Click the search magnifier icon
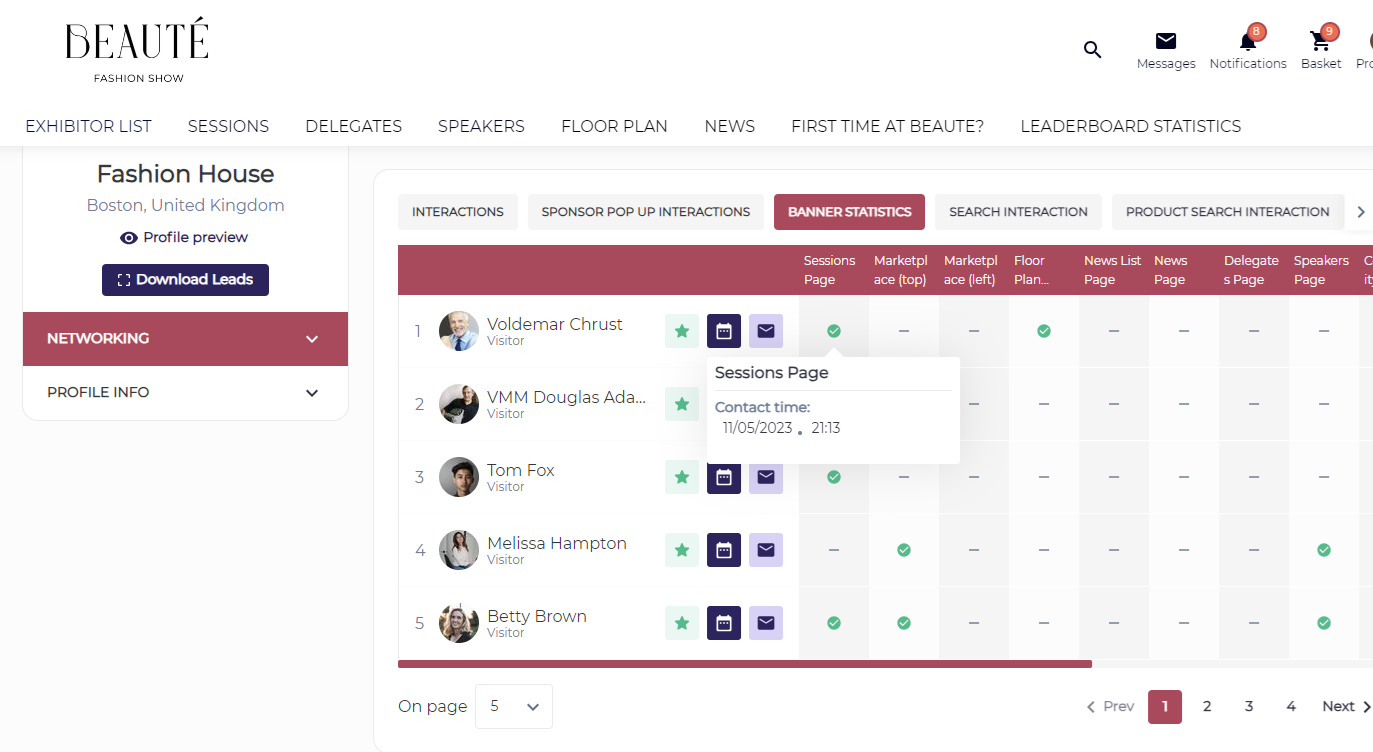Viewport: 1373px width, 752px height. coord(1092,49)
